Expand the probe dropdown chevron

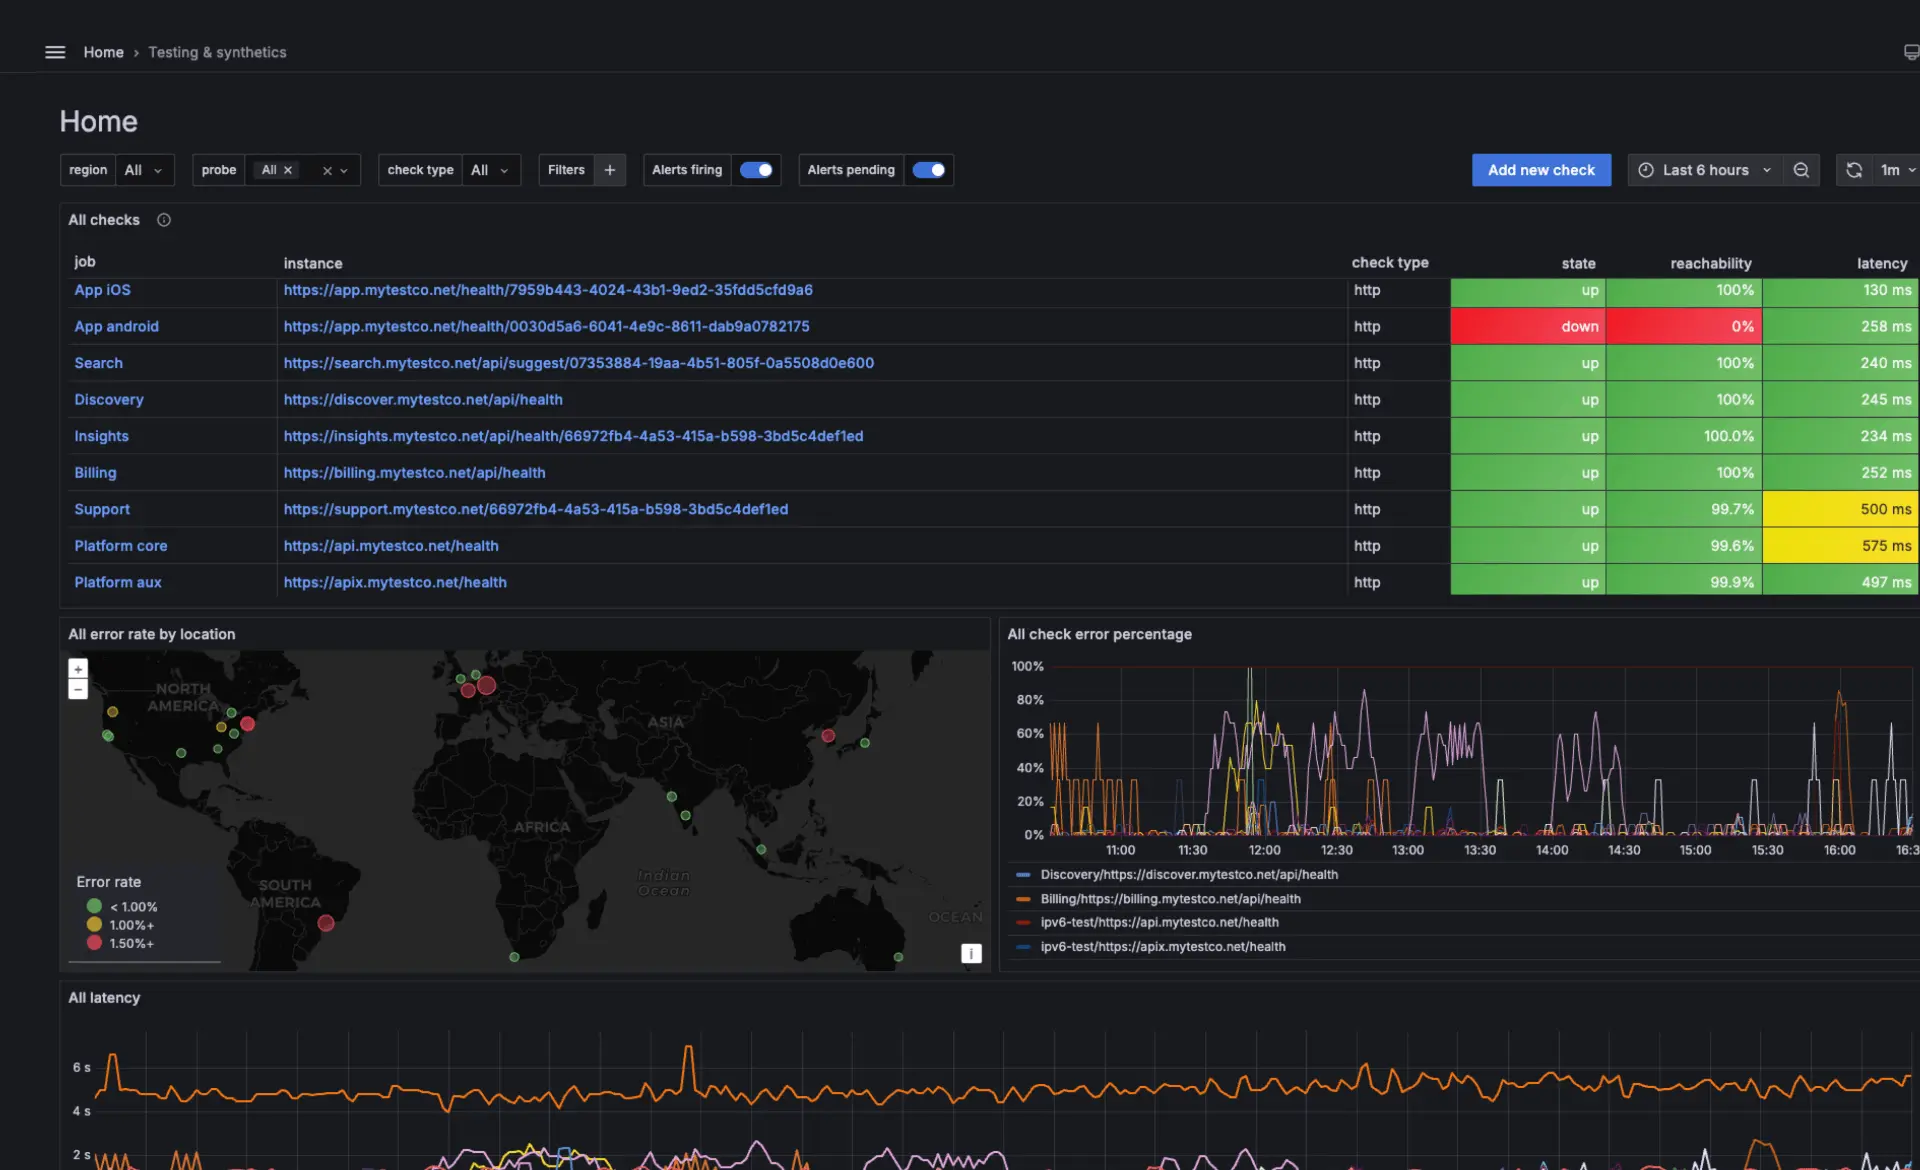tap(344, 171)
